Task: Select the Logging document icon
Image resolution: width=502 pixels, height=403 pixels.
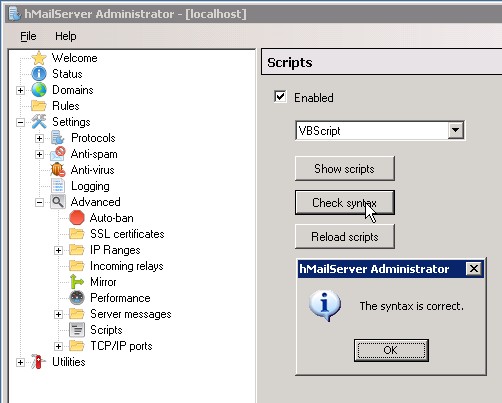Action: point(58,186)
